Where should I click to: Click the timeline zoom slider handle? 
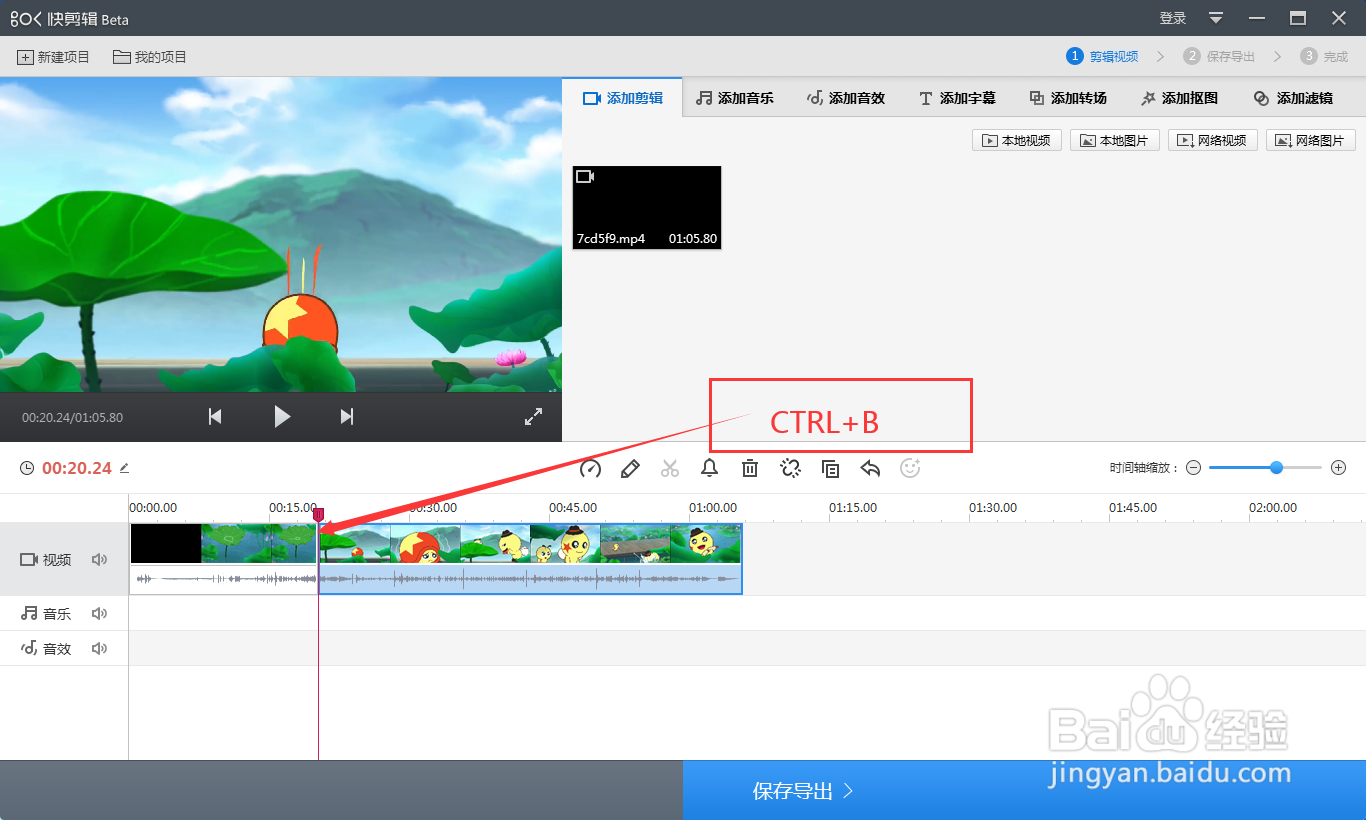point(1276,467)
